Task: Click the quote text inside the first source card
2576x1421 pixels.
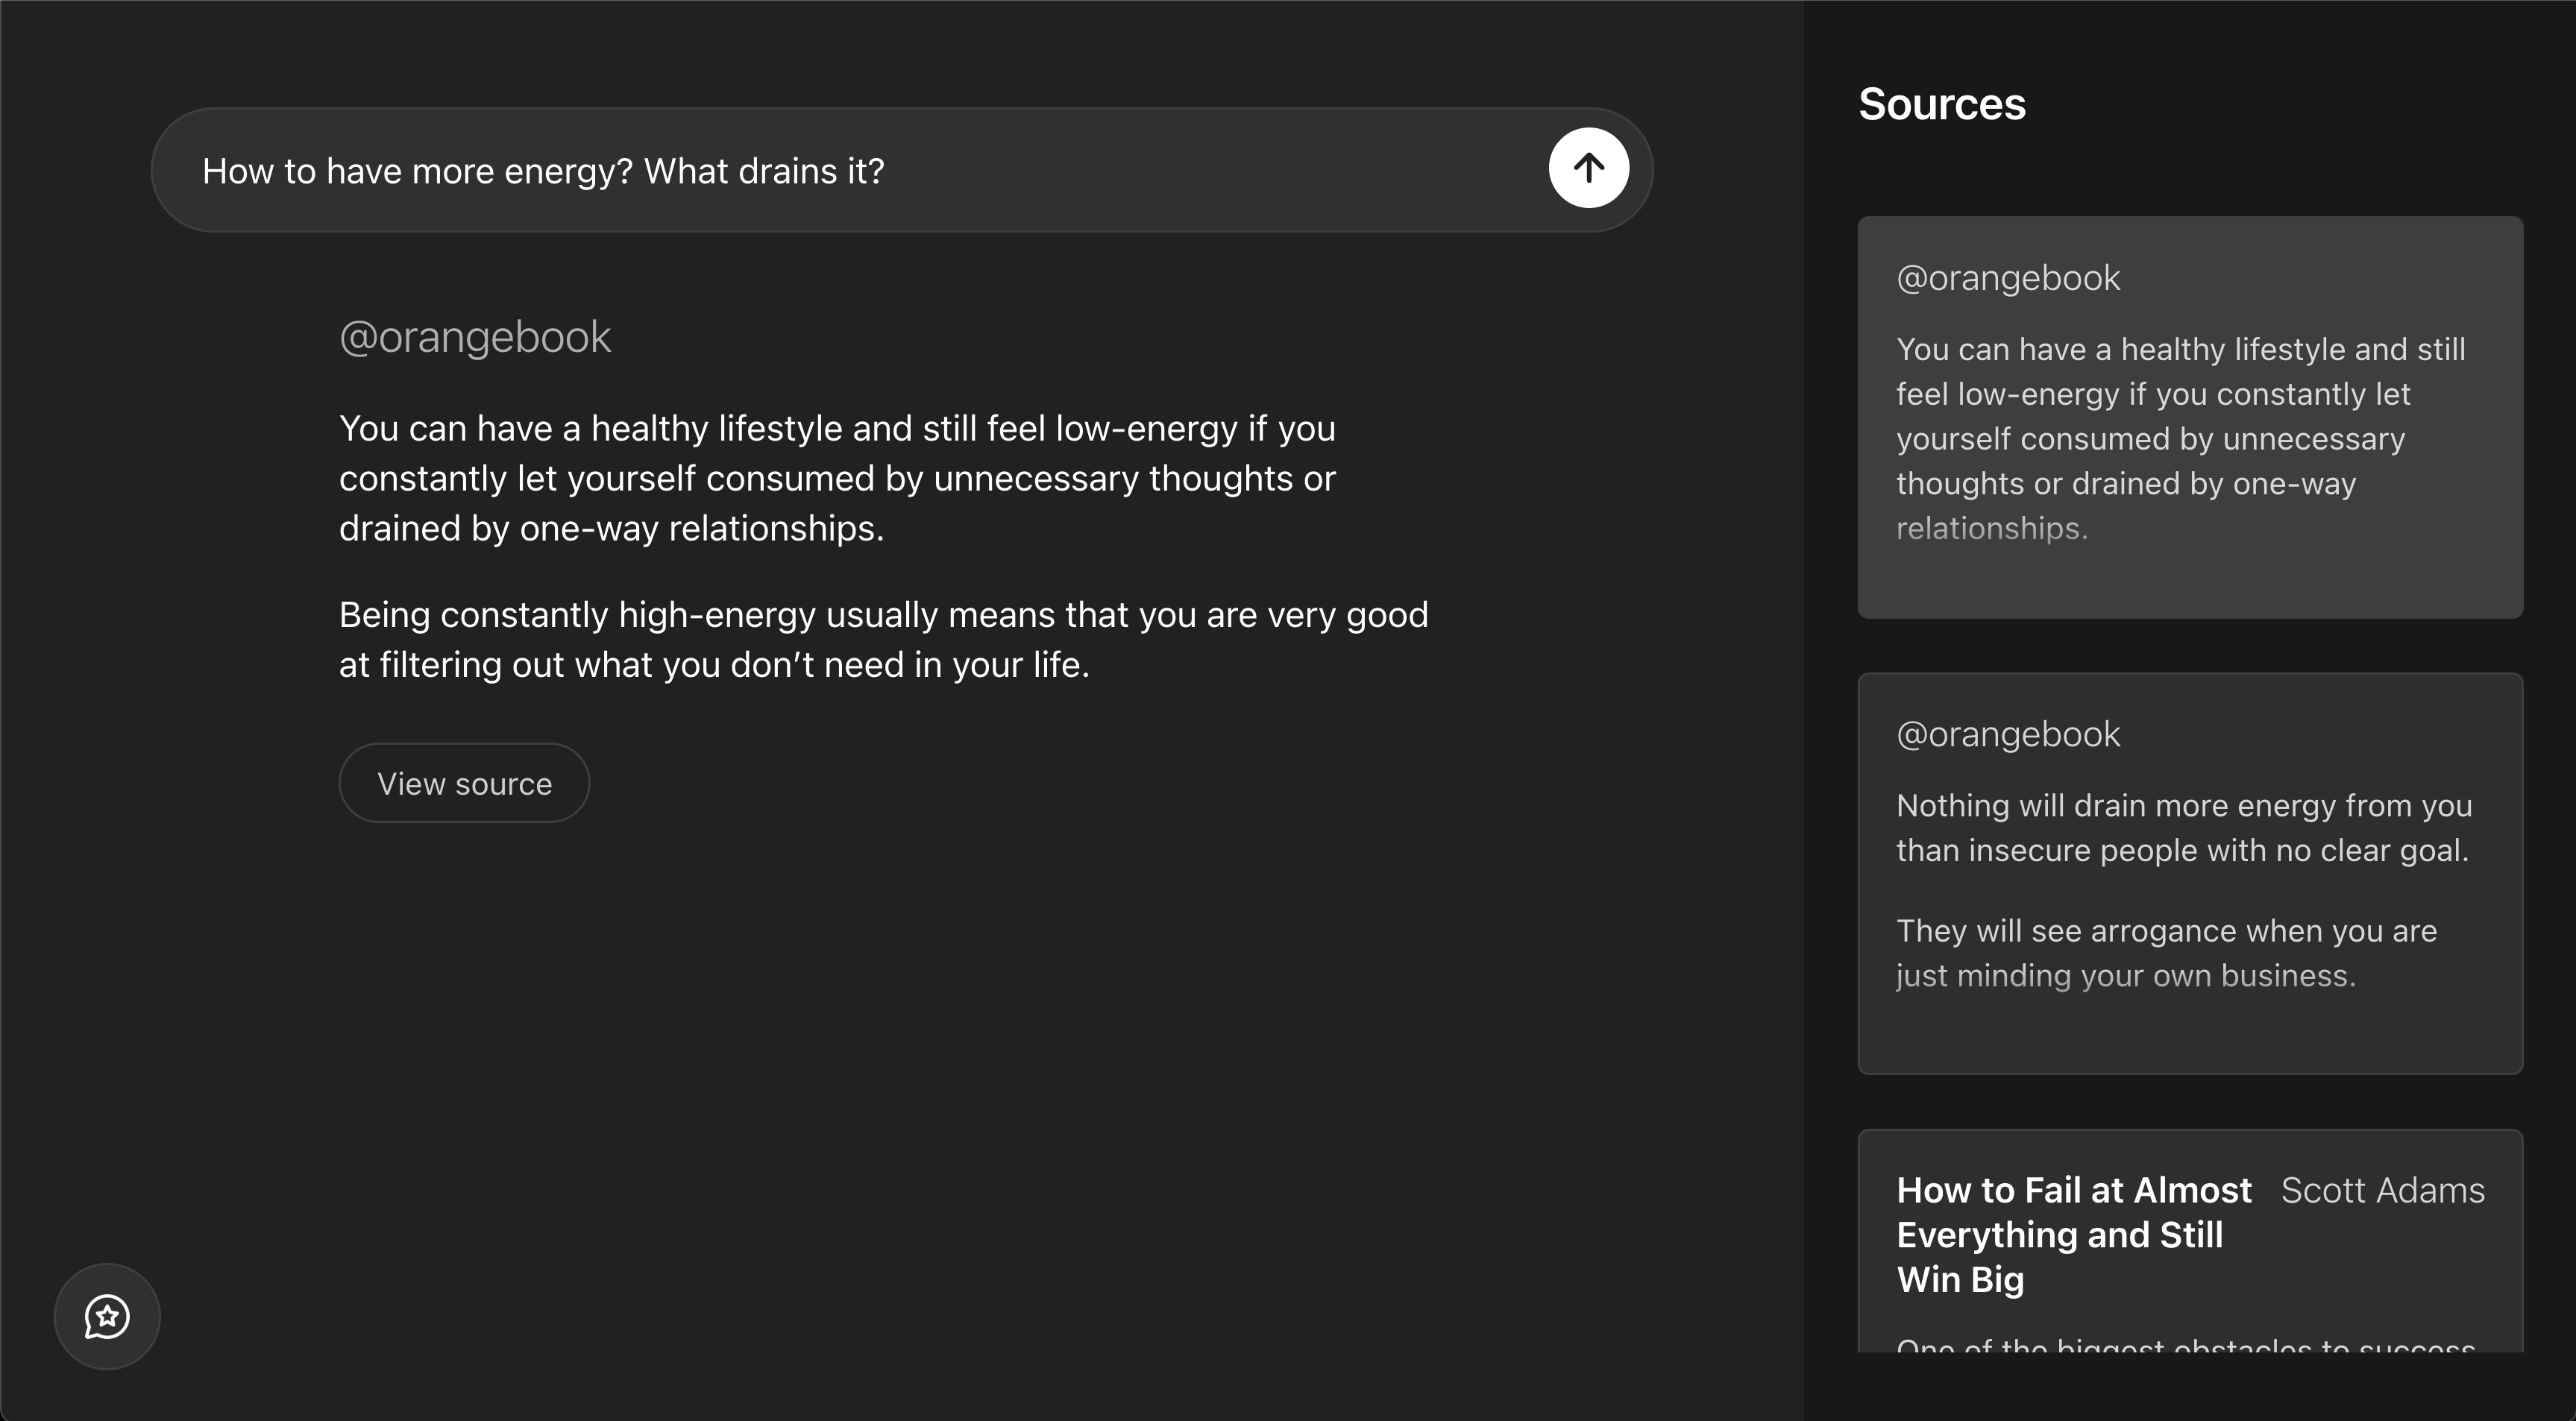Action: [2180, 438]
